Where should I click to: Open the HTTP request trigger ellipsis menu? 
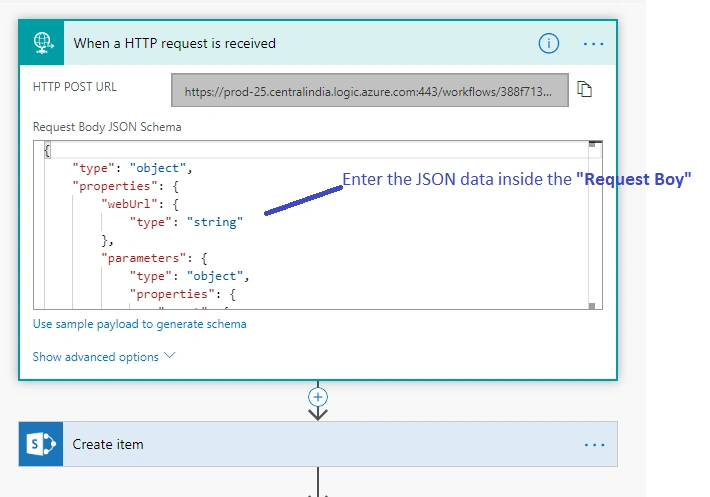click(593, 44)
